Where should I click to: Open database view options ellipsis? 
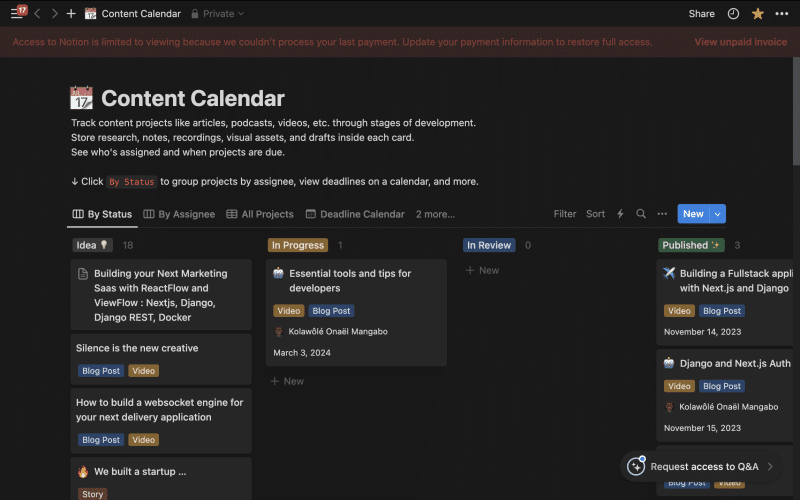(x=662, y=214)
